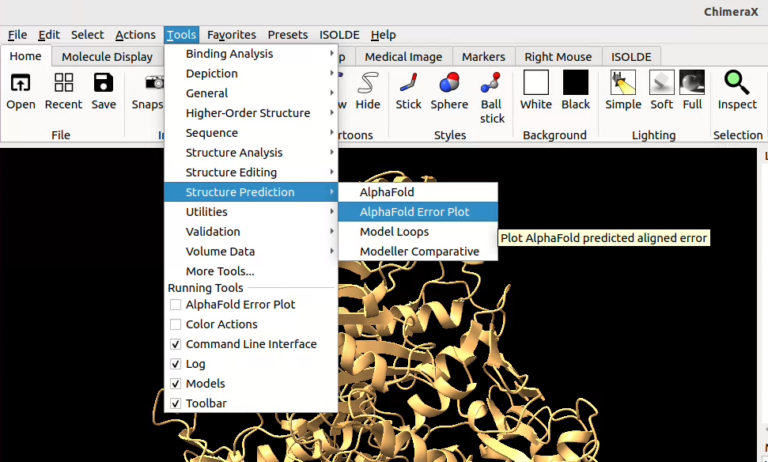Expand General submenu
Screen dimensions: 768x462
(x=251, y=93)
